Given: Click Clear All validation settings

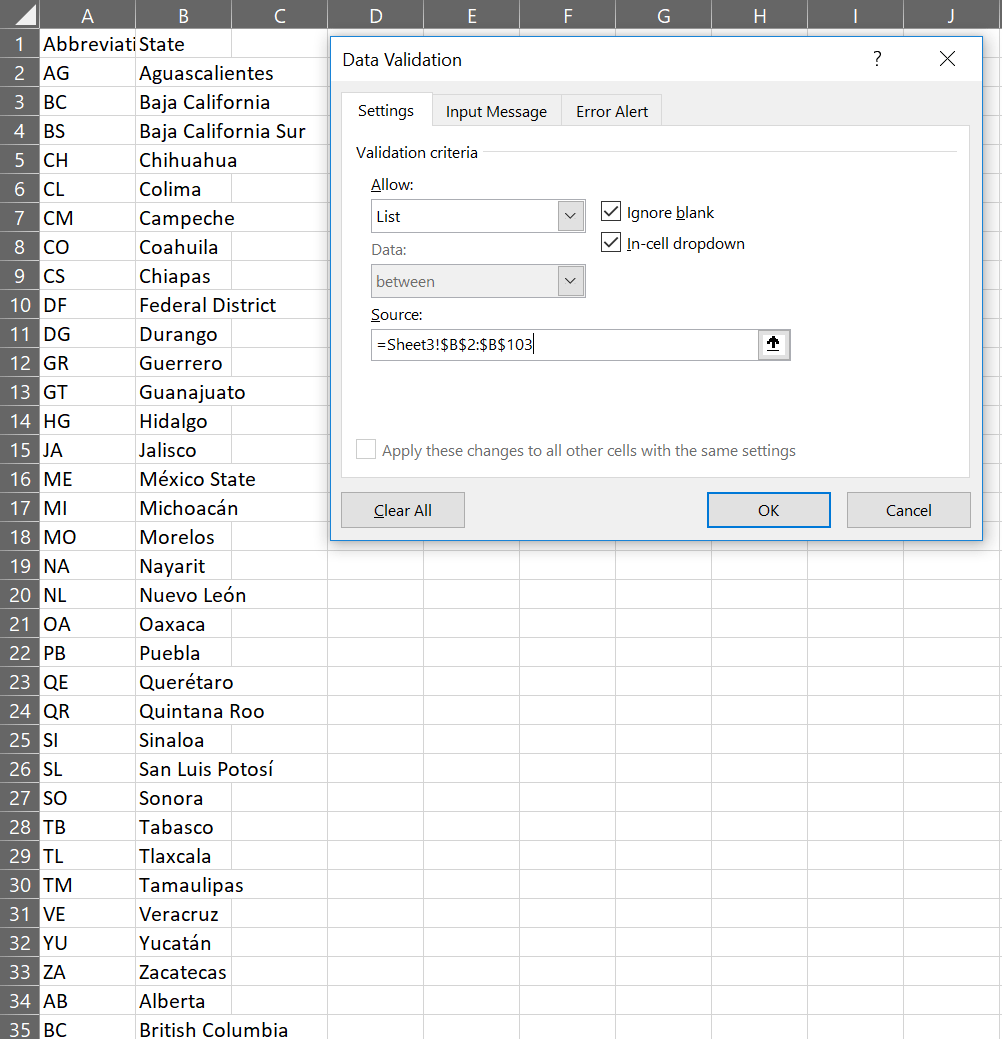Looking at the screenshot, I should tap(402, 509).
